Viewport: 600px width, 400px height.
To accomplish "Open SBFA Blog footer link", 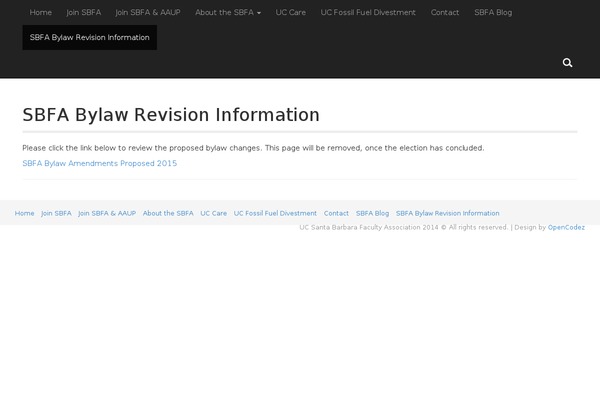I will pos(372,213).
